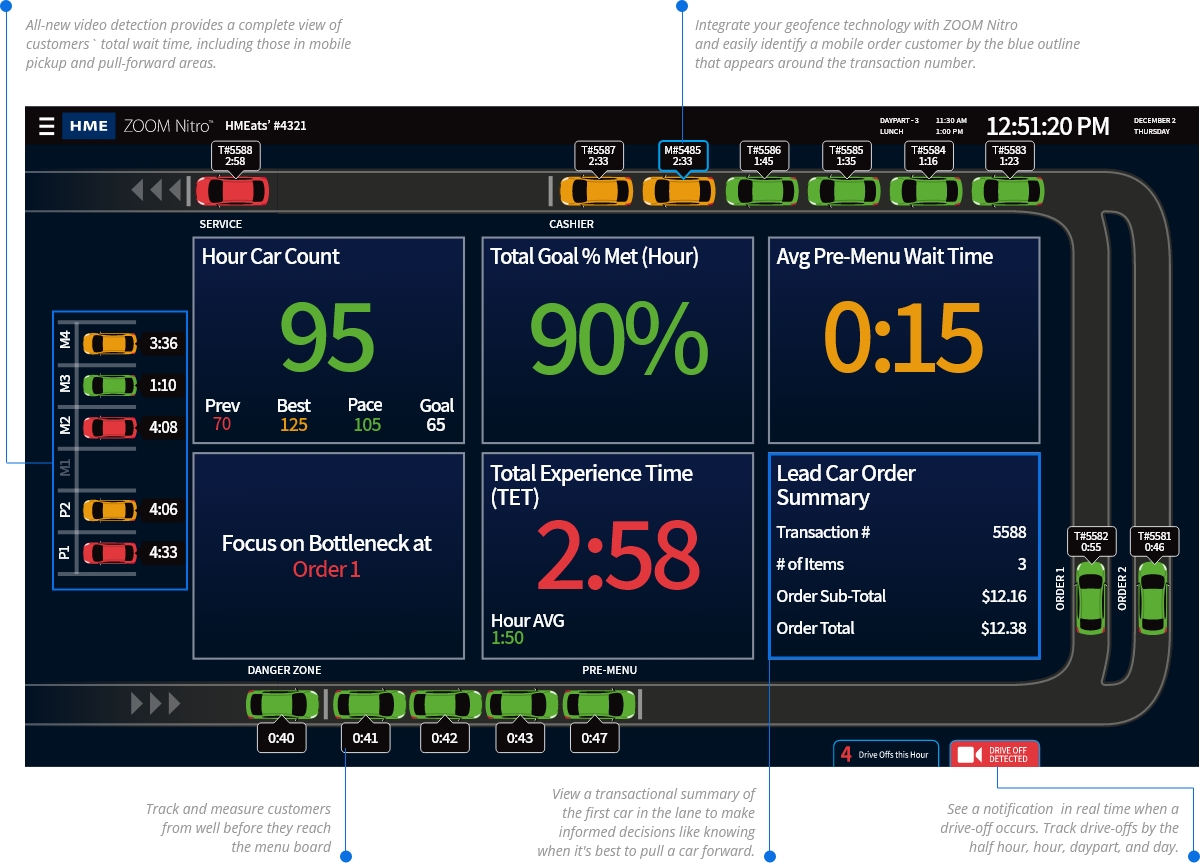Click Best value 125
This screenshot has height=863, width=1200.
[x=293, y=425]
